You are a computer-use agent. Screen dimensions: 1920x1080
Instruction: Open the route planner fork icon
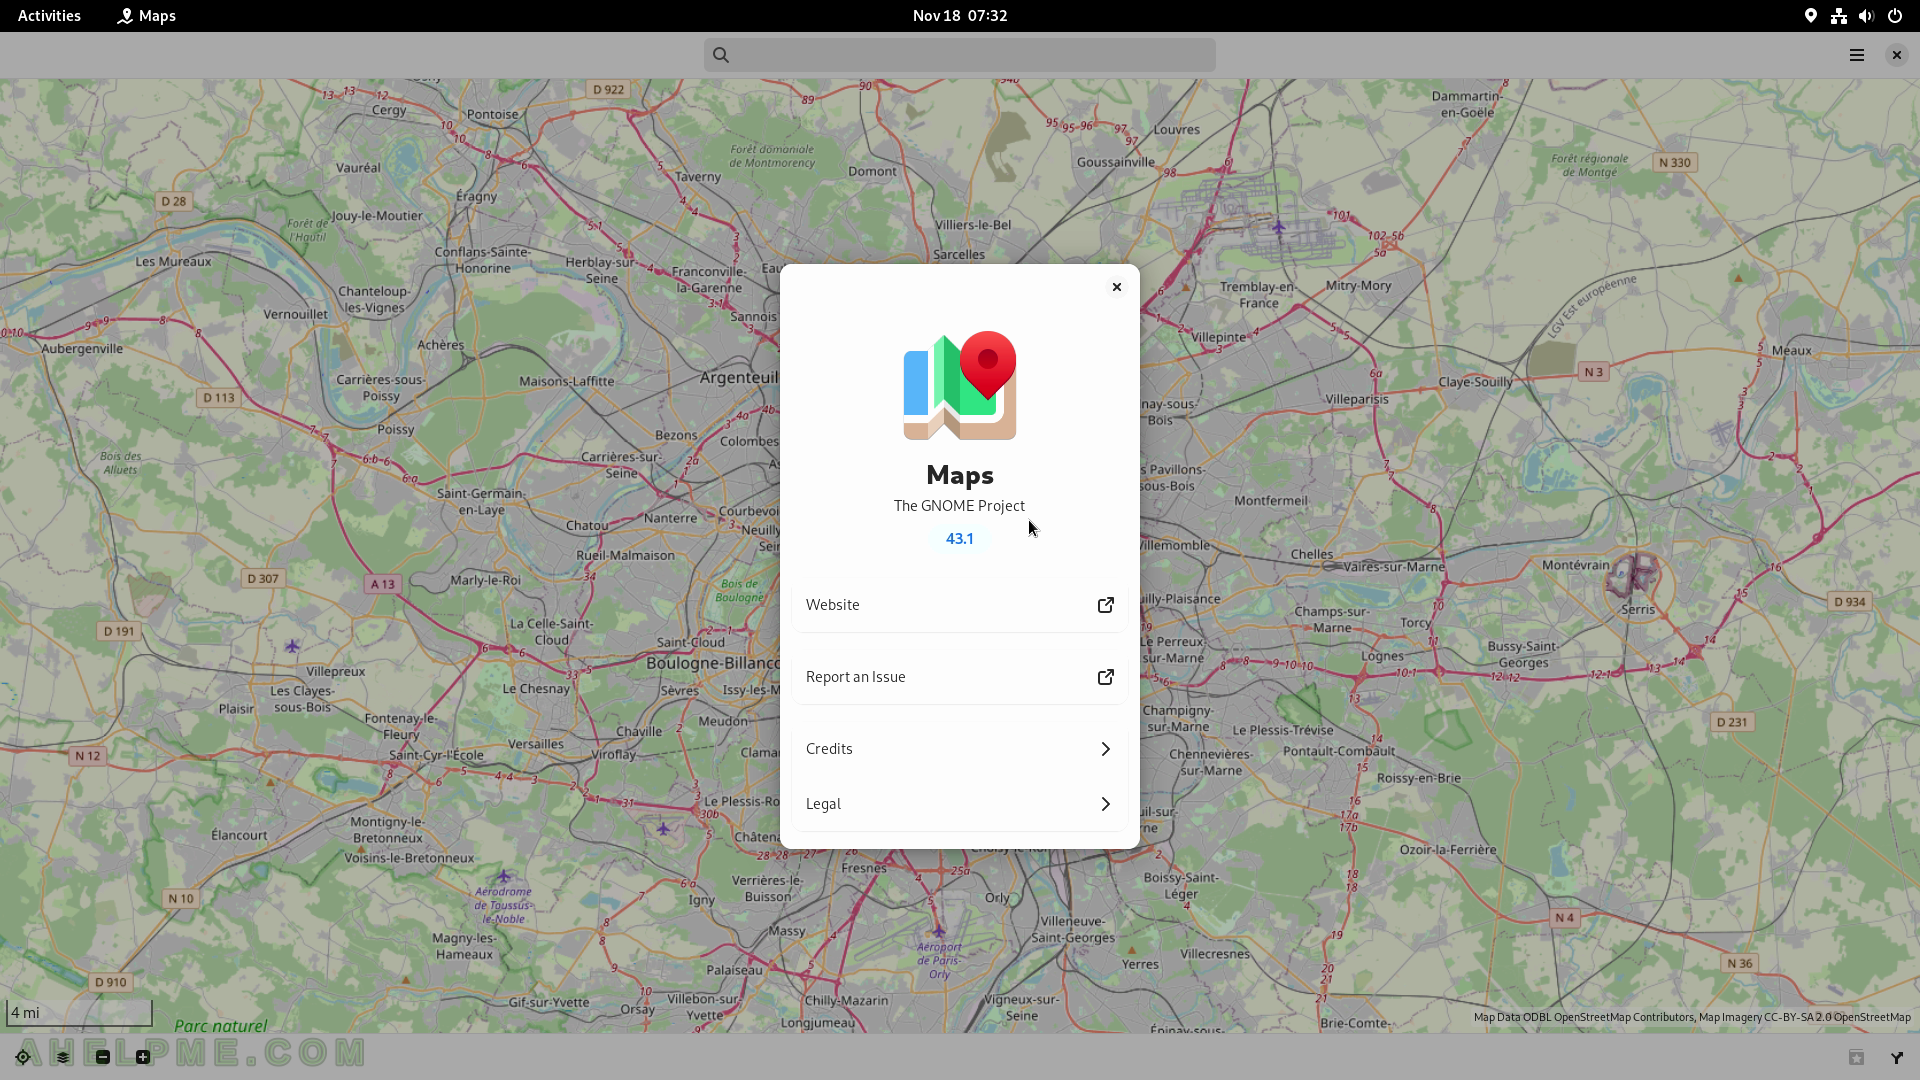click(1897, 1057)
